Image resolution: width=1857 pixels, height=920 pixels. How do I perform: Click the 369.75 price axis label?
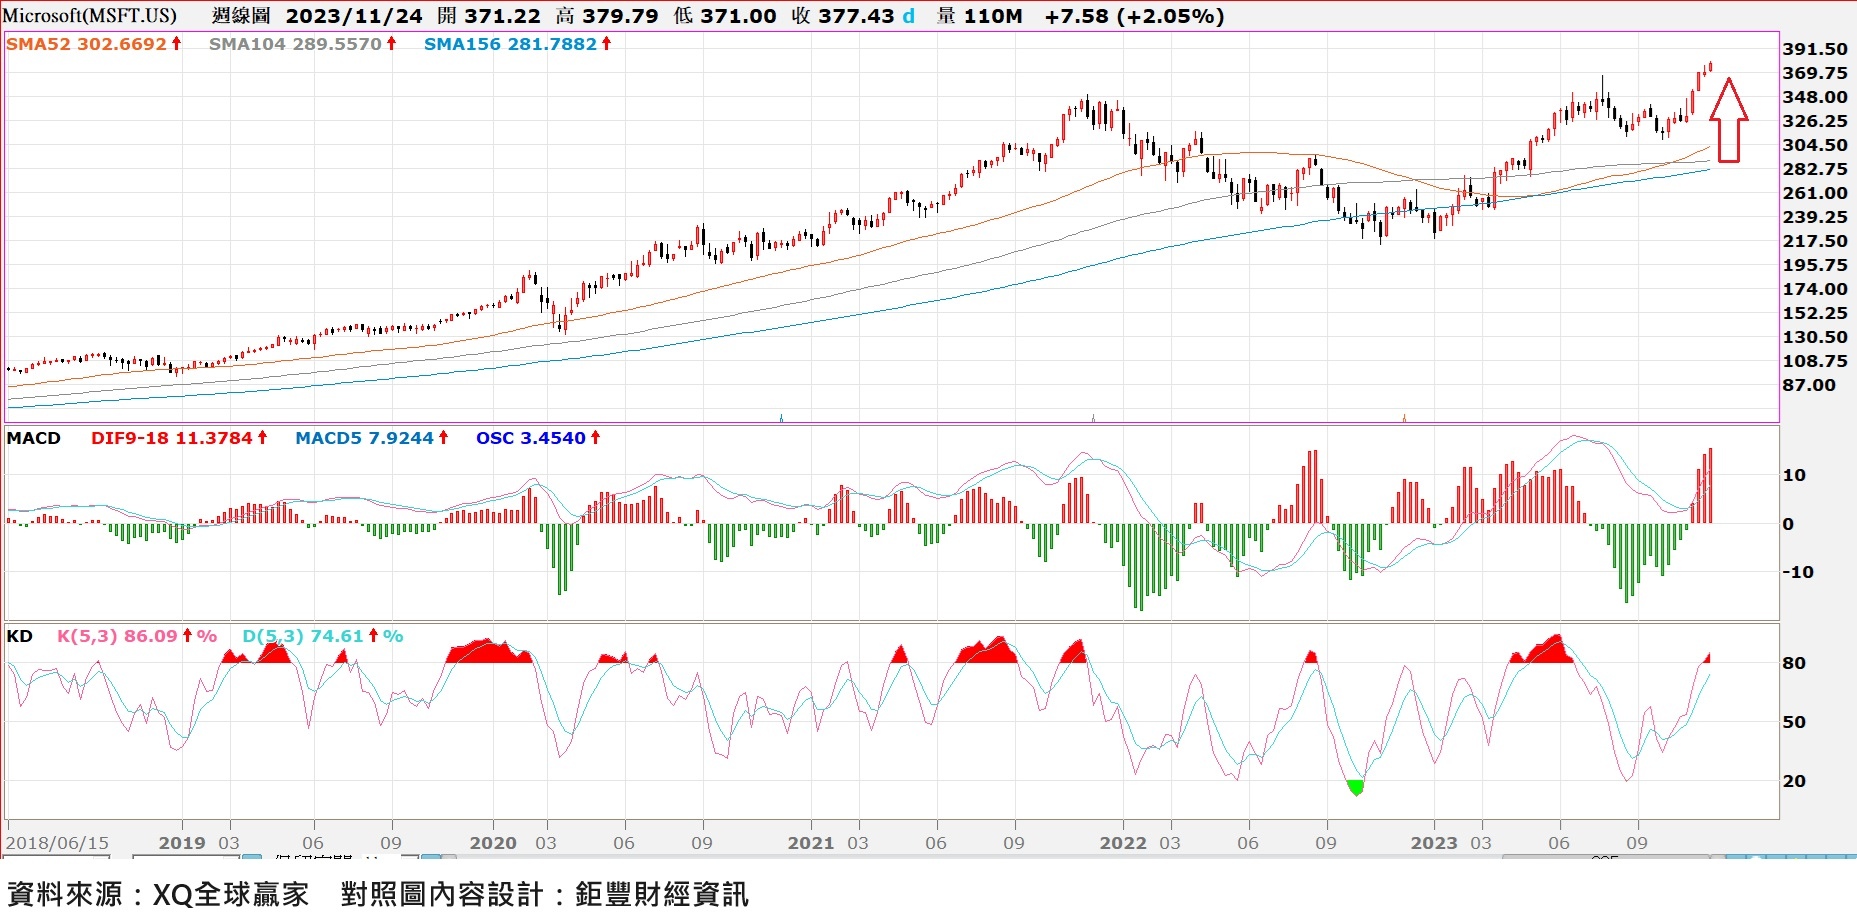1815,73
